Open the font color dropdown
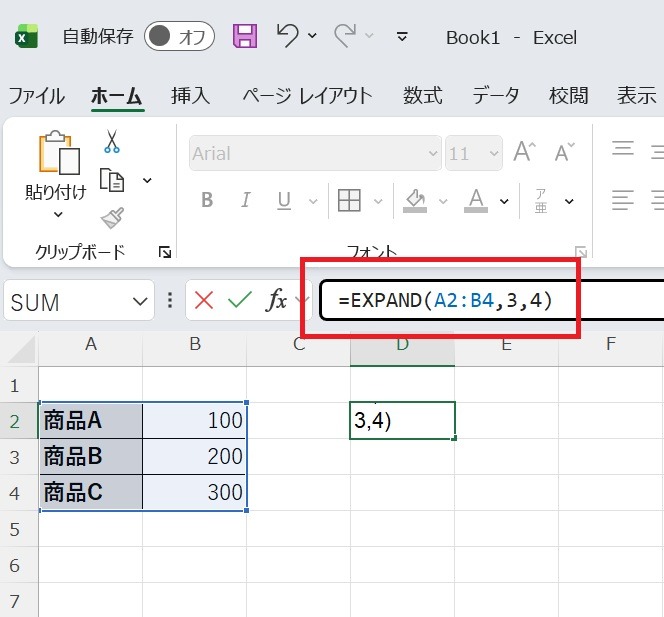 (504, 201)
